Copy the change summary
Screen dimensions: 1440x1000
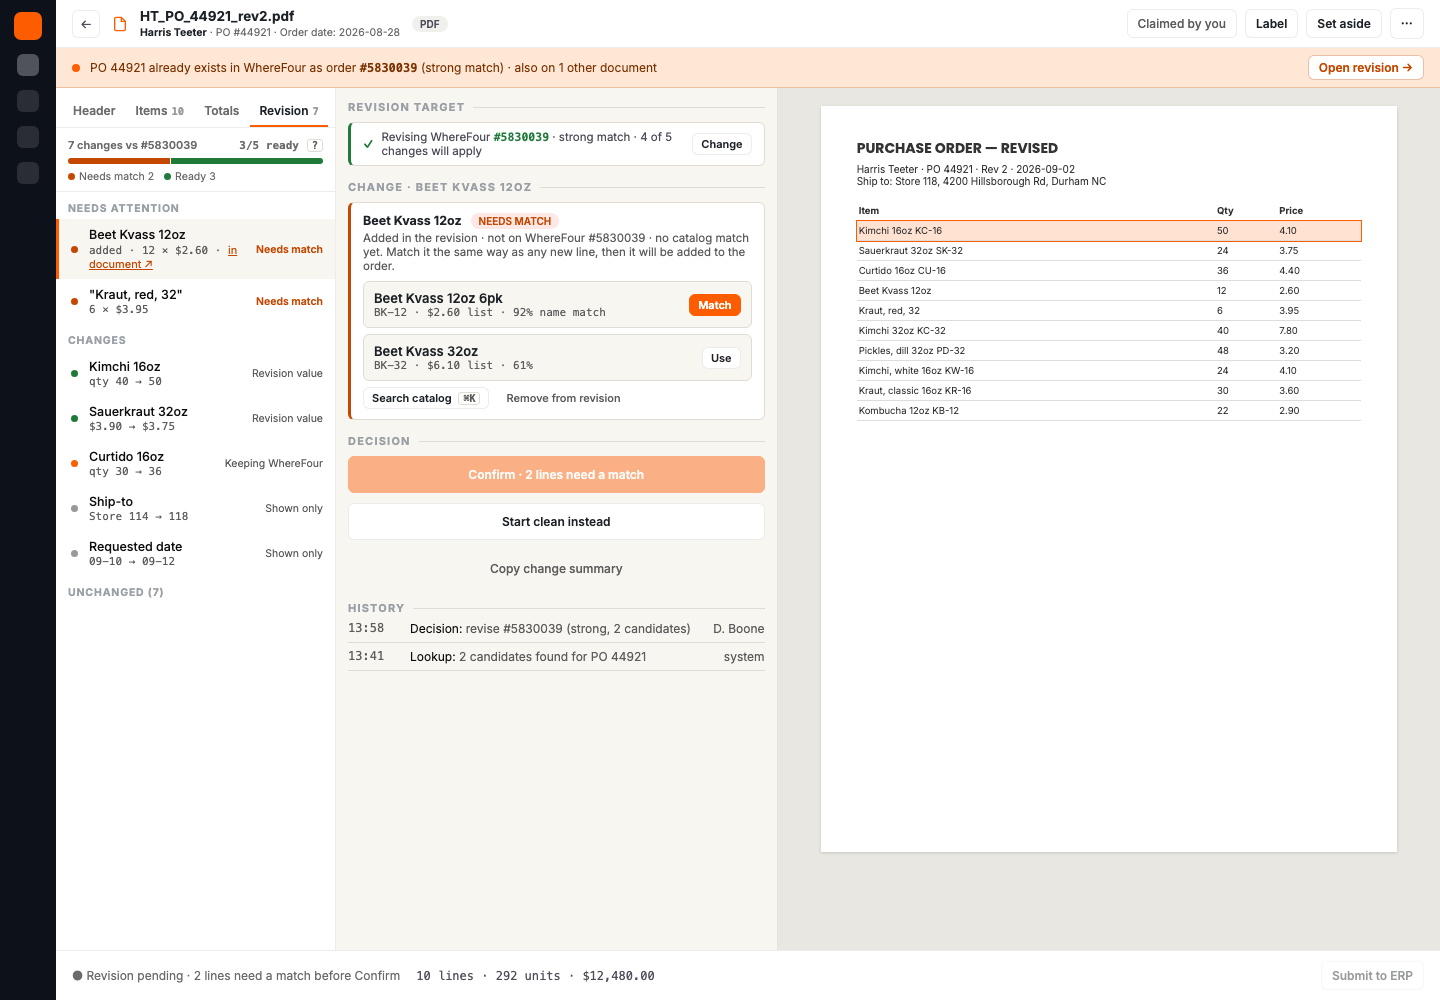[556, 569]
